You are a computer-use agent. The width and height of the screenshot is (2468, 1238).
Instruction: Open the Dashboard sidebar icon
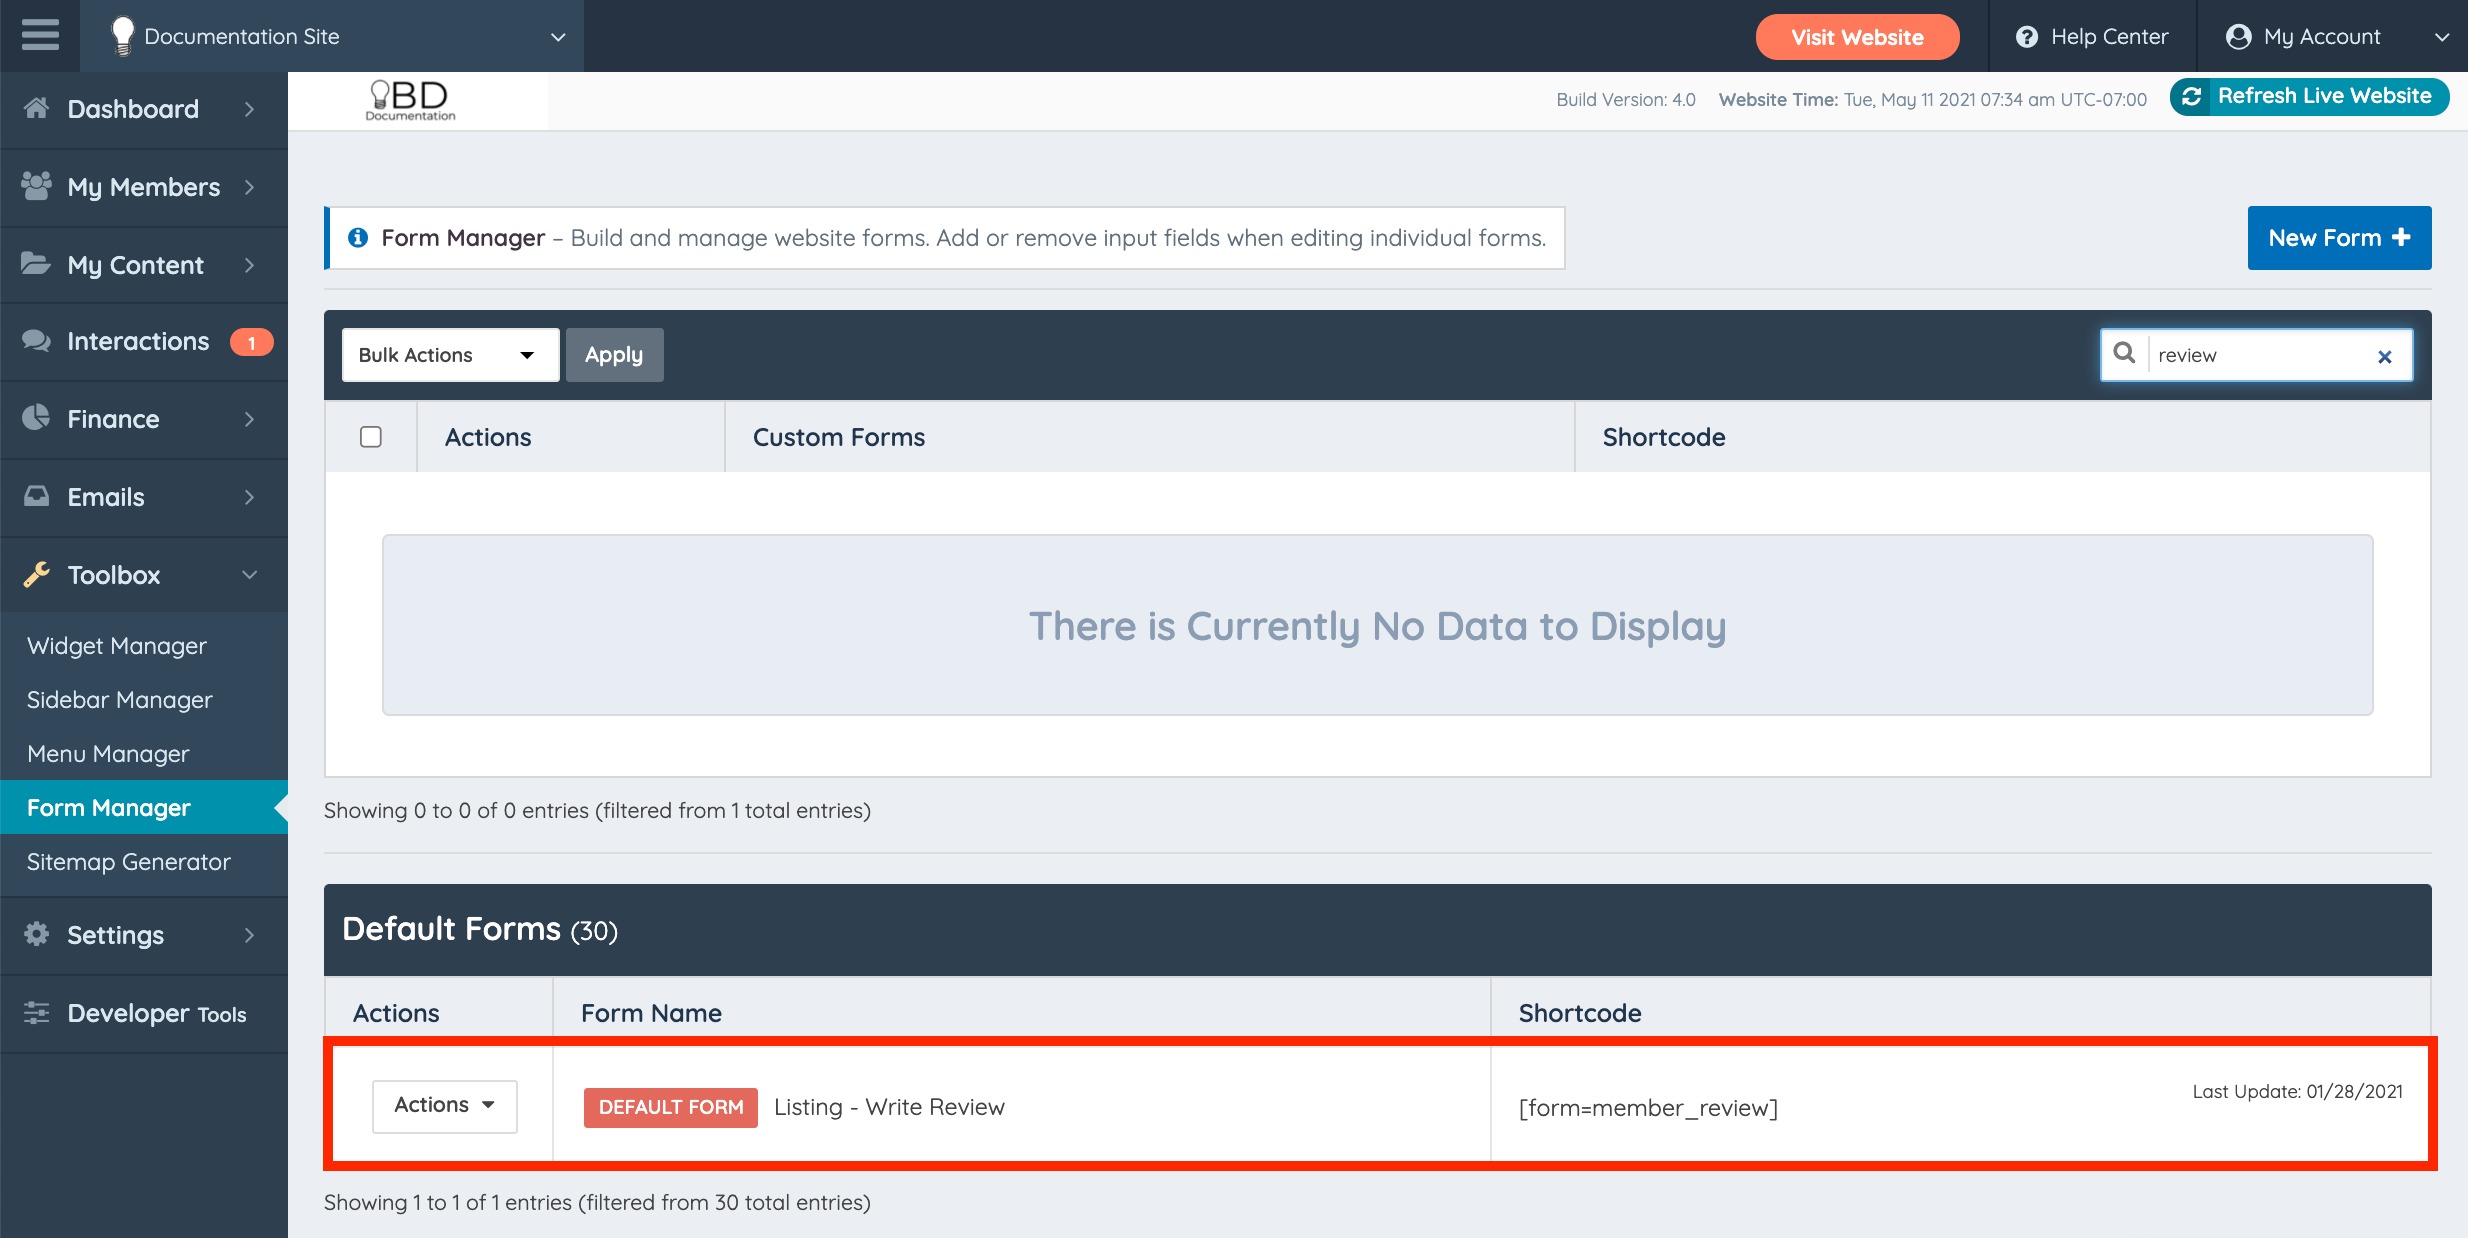coord(36,108)
